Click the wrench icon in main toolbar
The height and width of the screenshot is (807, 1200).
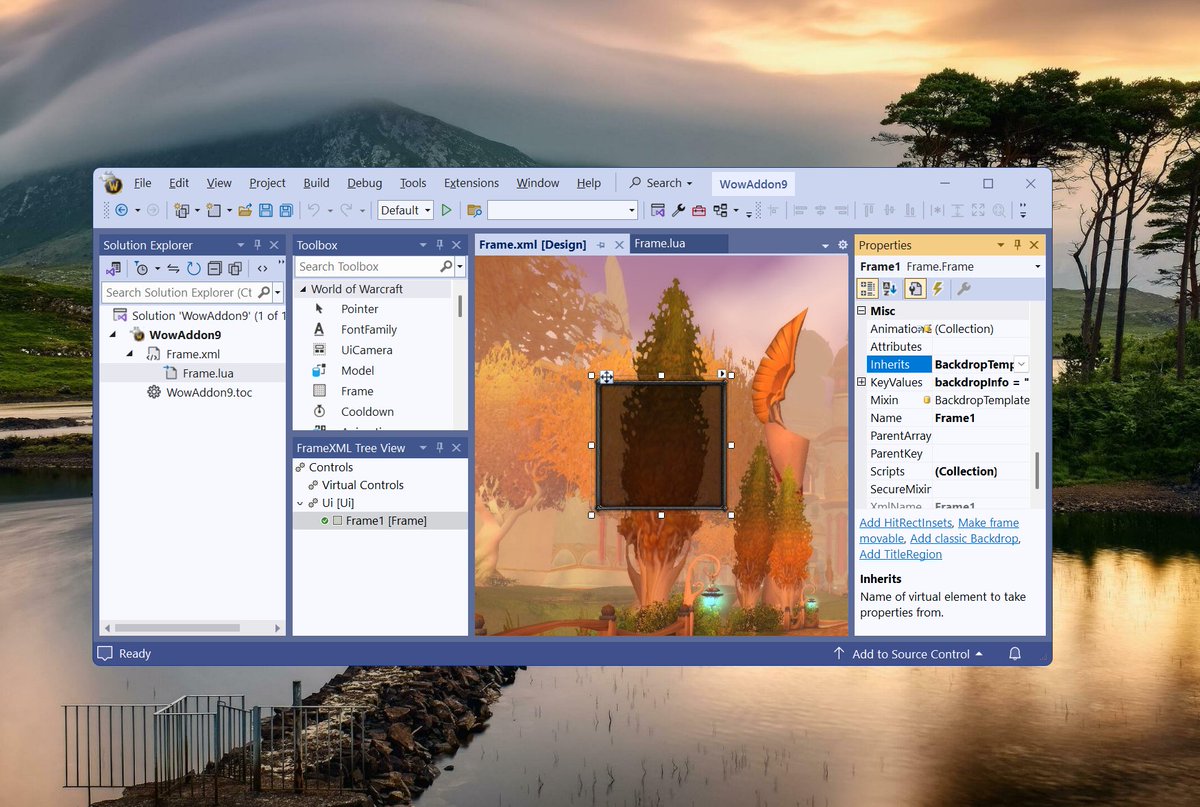tap(678, 210)
